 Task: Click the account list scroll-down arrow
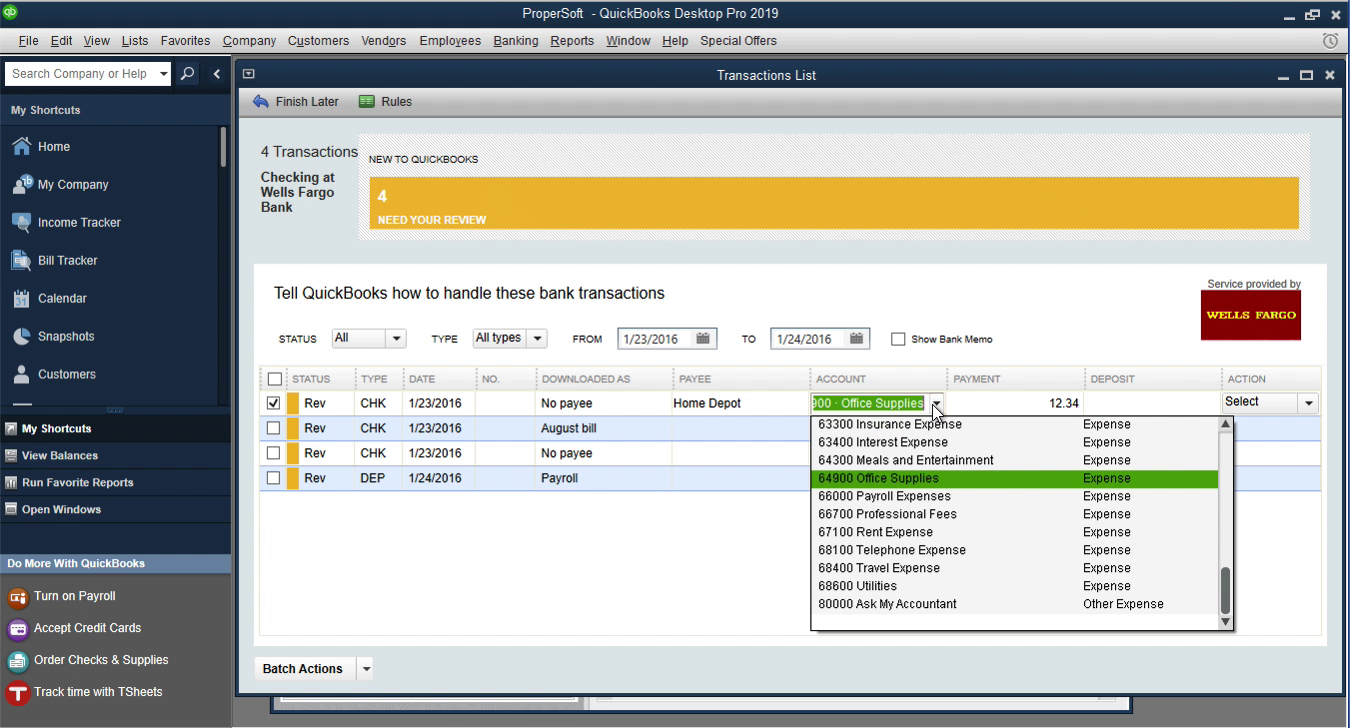1226,622
